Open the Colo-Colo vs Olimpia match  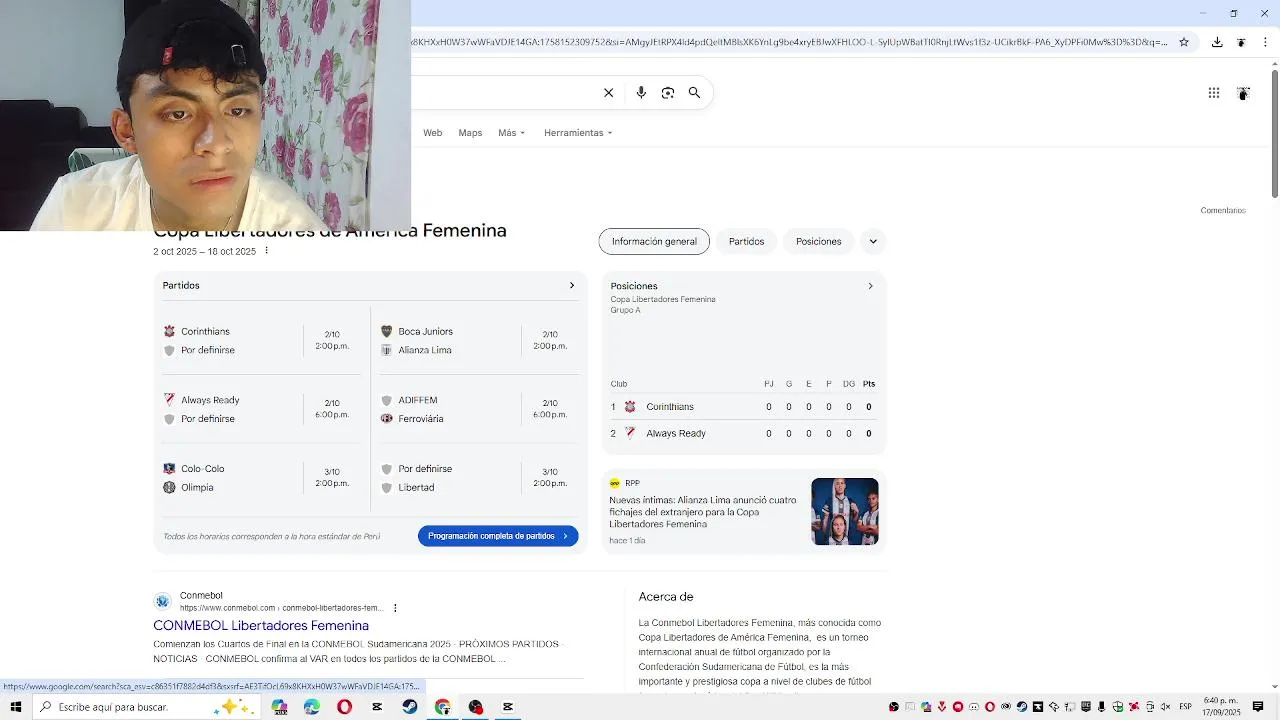coord(261,478)
